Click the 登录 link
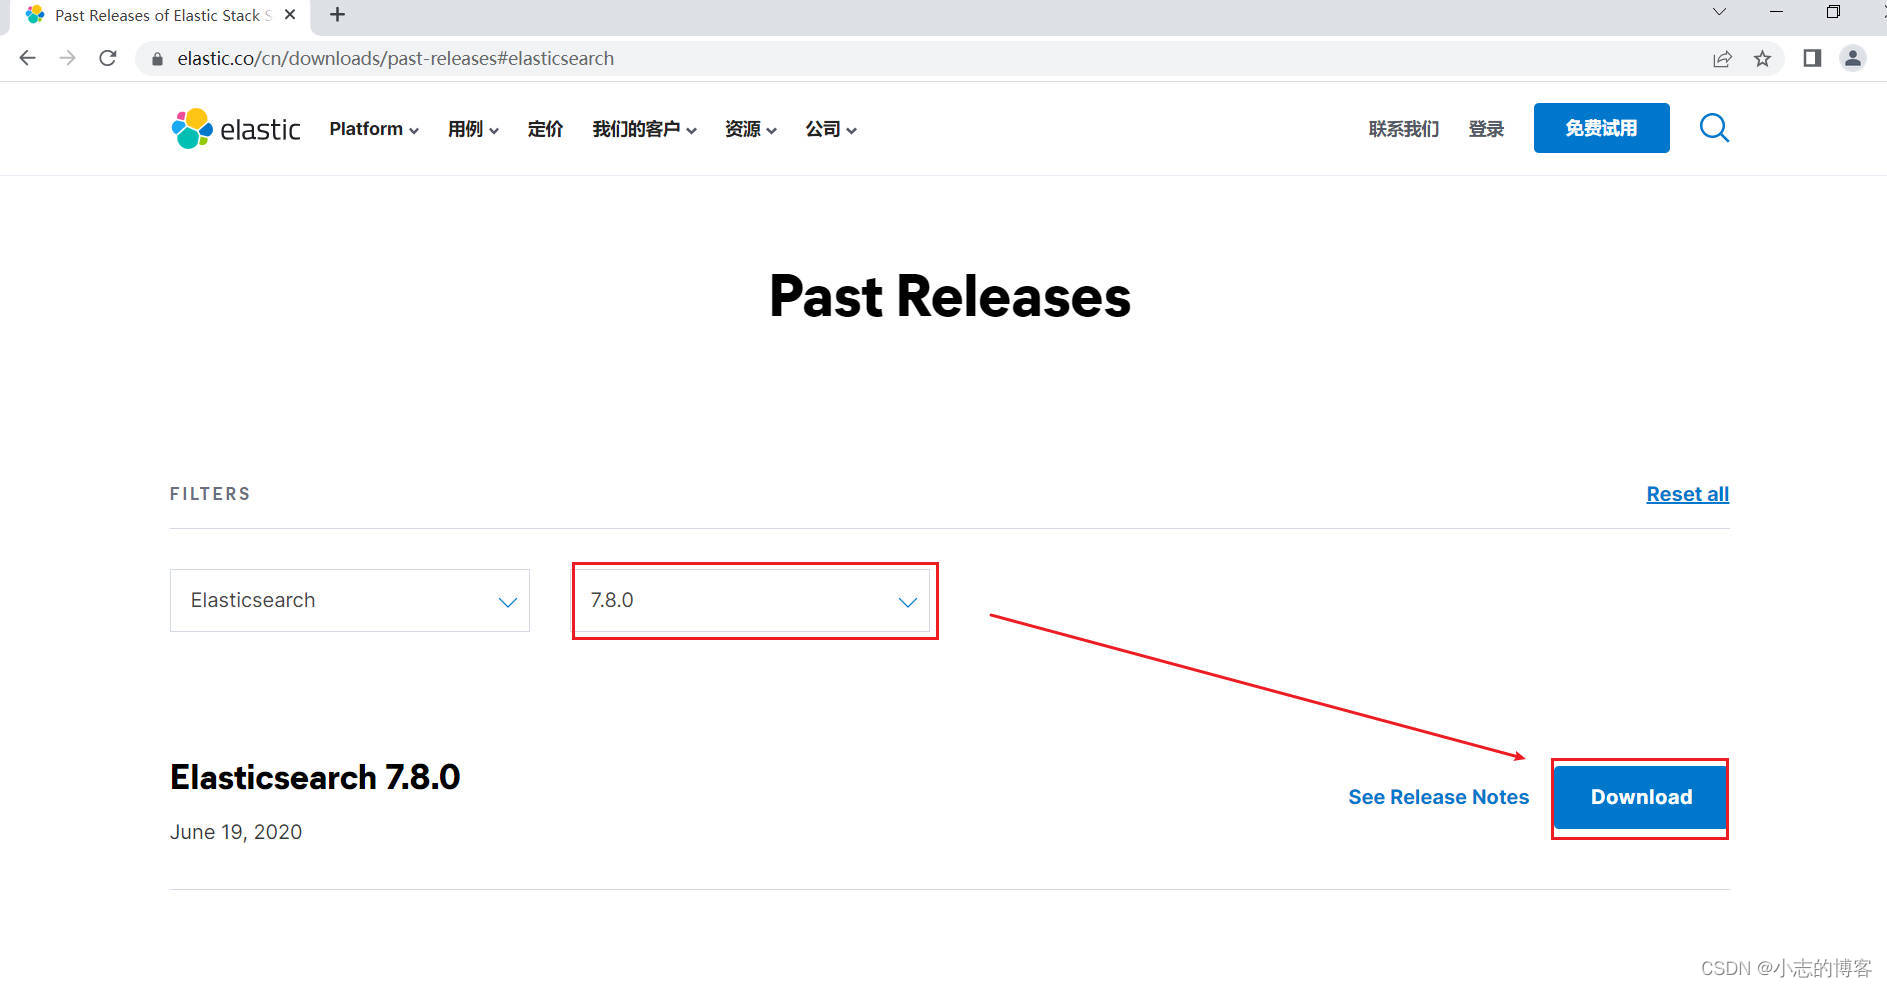1887x987 pixels. click(x=1486, y=129)
